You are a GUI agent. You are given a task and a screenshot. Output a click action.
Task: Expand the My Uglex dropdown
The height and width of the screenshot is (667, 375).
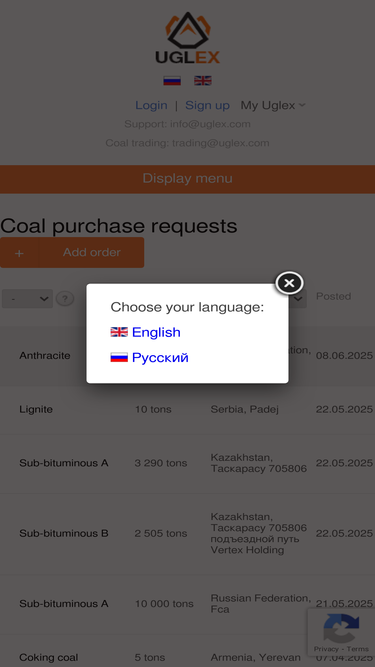tap(273, 105)
